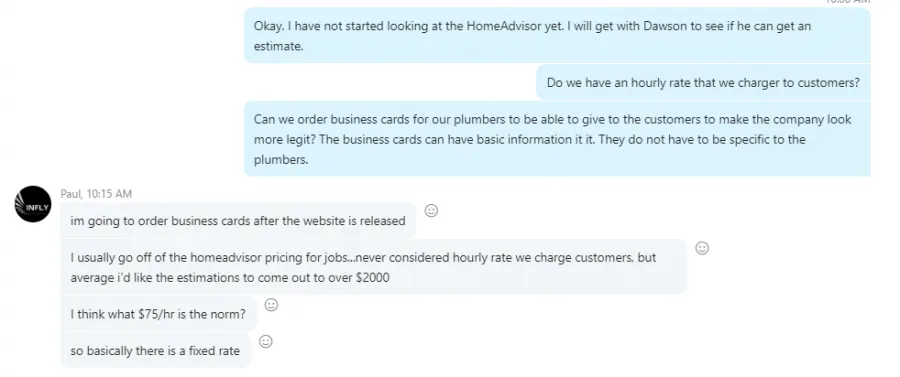Select the "Okay. I have not started looking" bubble

pos(557,36)
